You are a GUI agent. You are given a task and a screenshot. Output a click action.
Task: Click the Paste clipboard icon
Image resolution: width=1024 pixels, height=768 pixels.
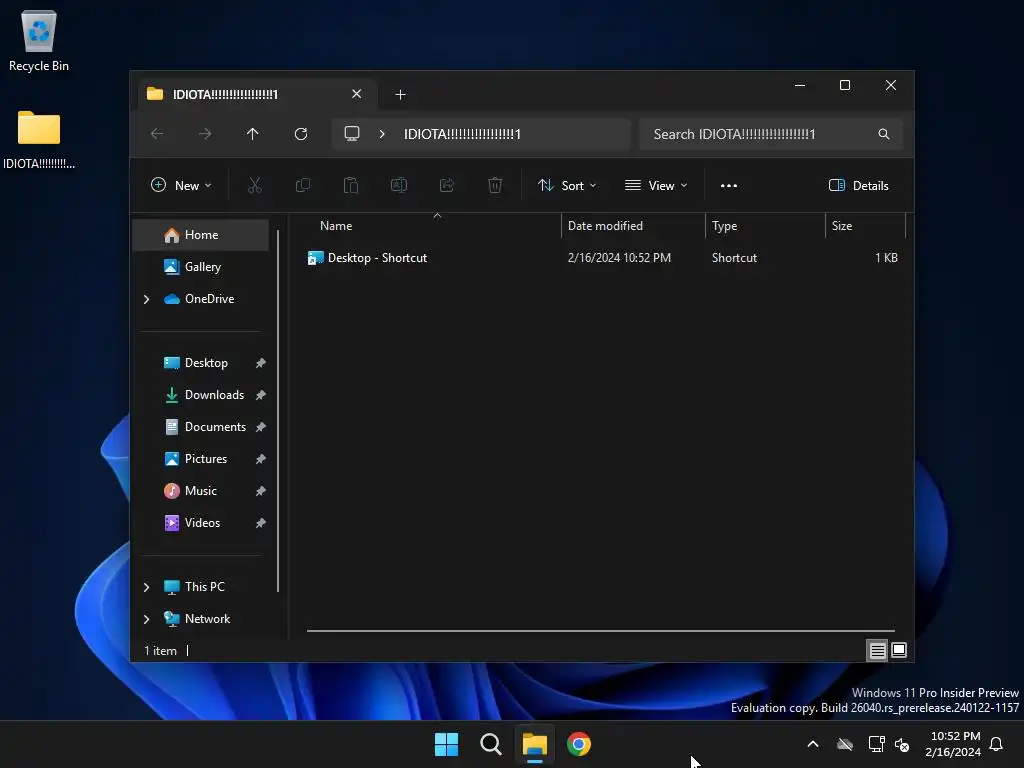pos(351,185)
